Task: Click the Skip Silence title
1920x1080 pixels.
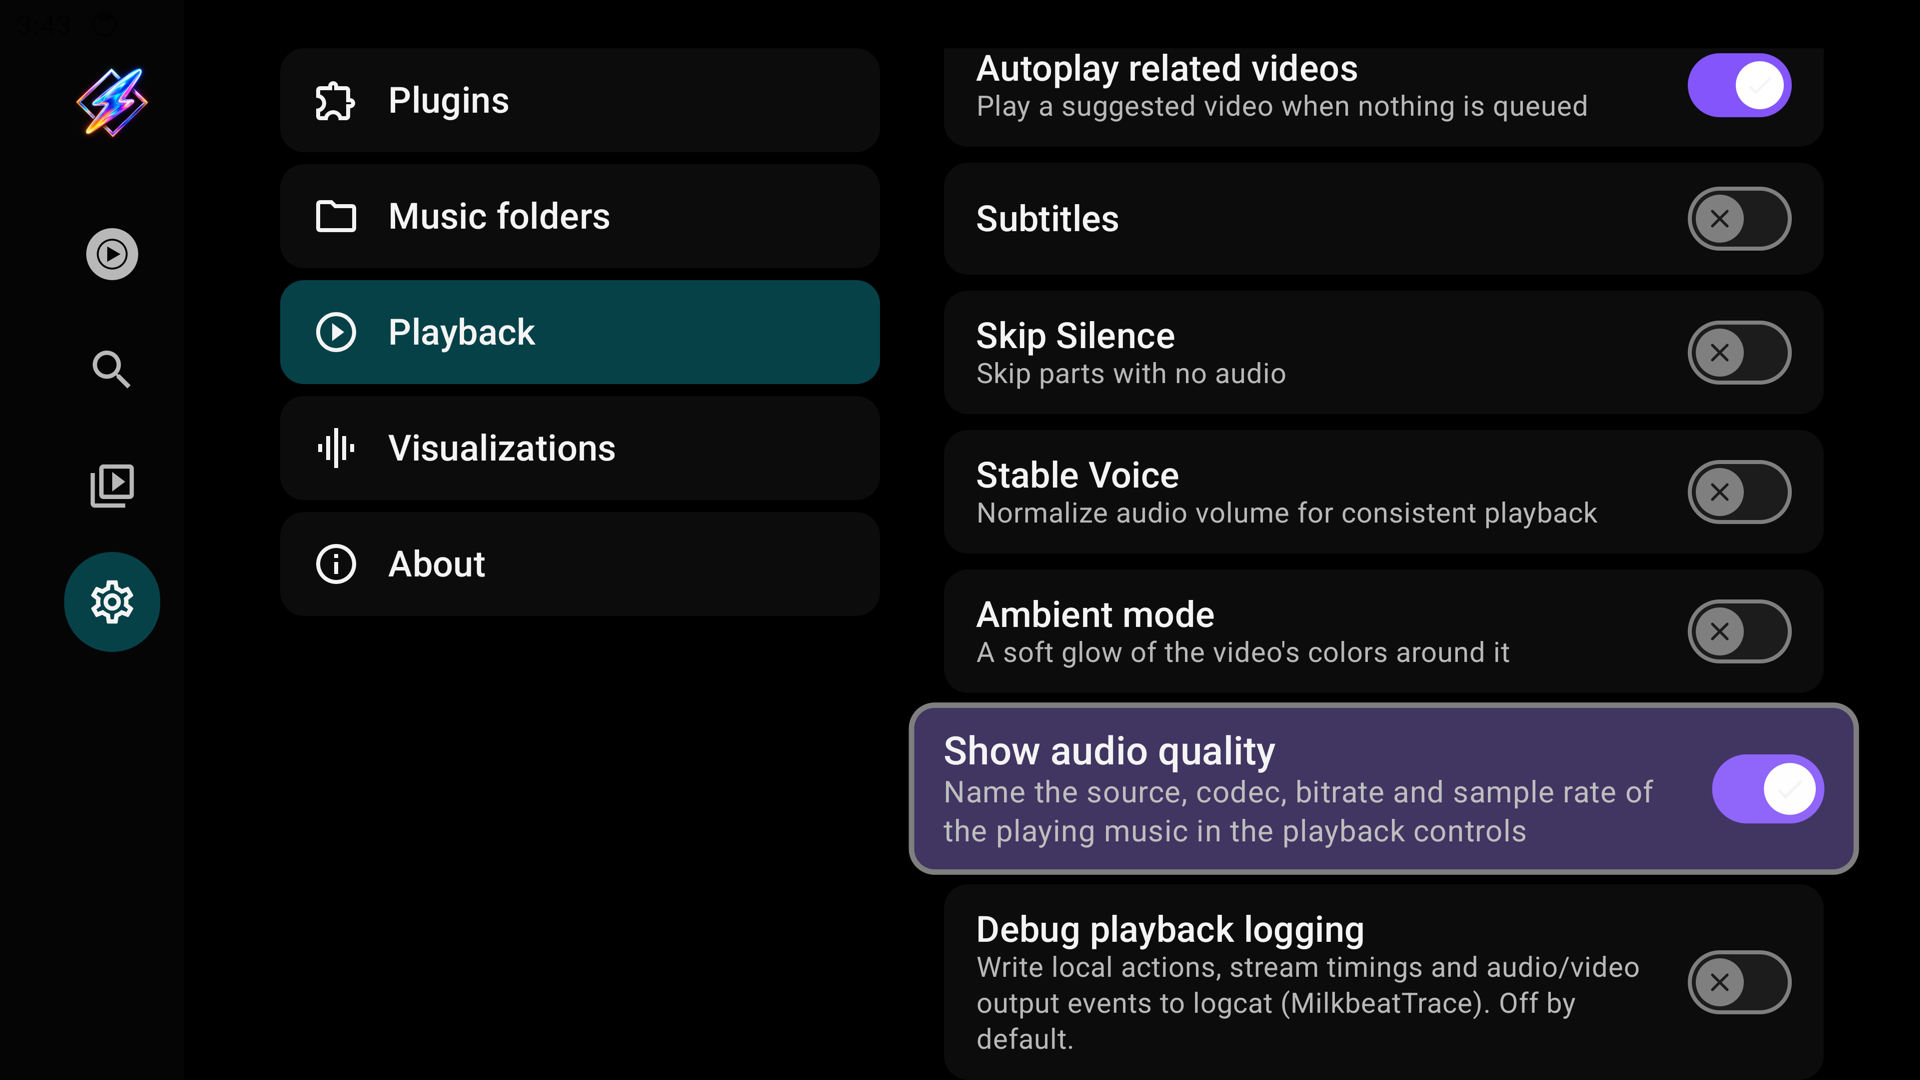Action: [1075, 336]
